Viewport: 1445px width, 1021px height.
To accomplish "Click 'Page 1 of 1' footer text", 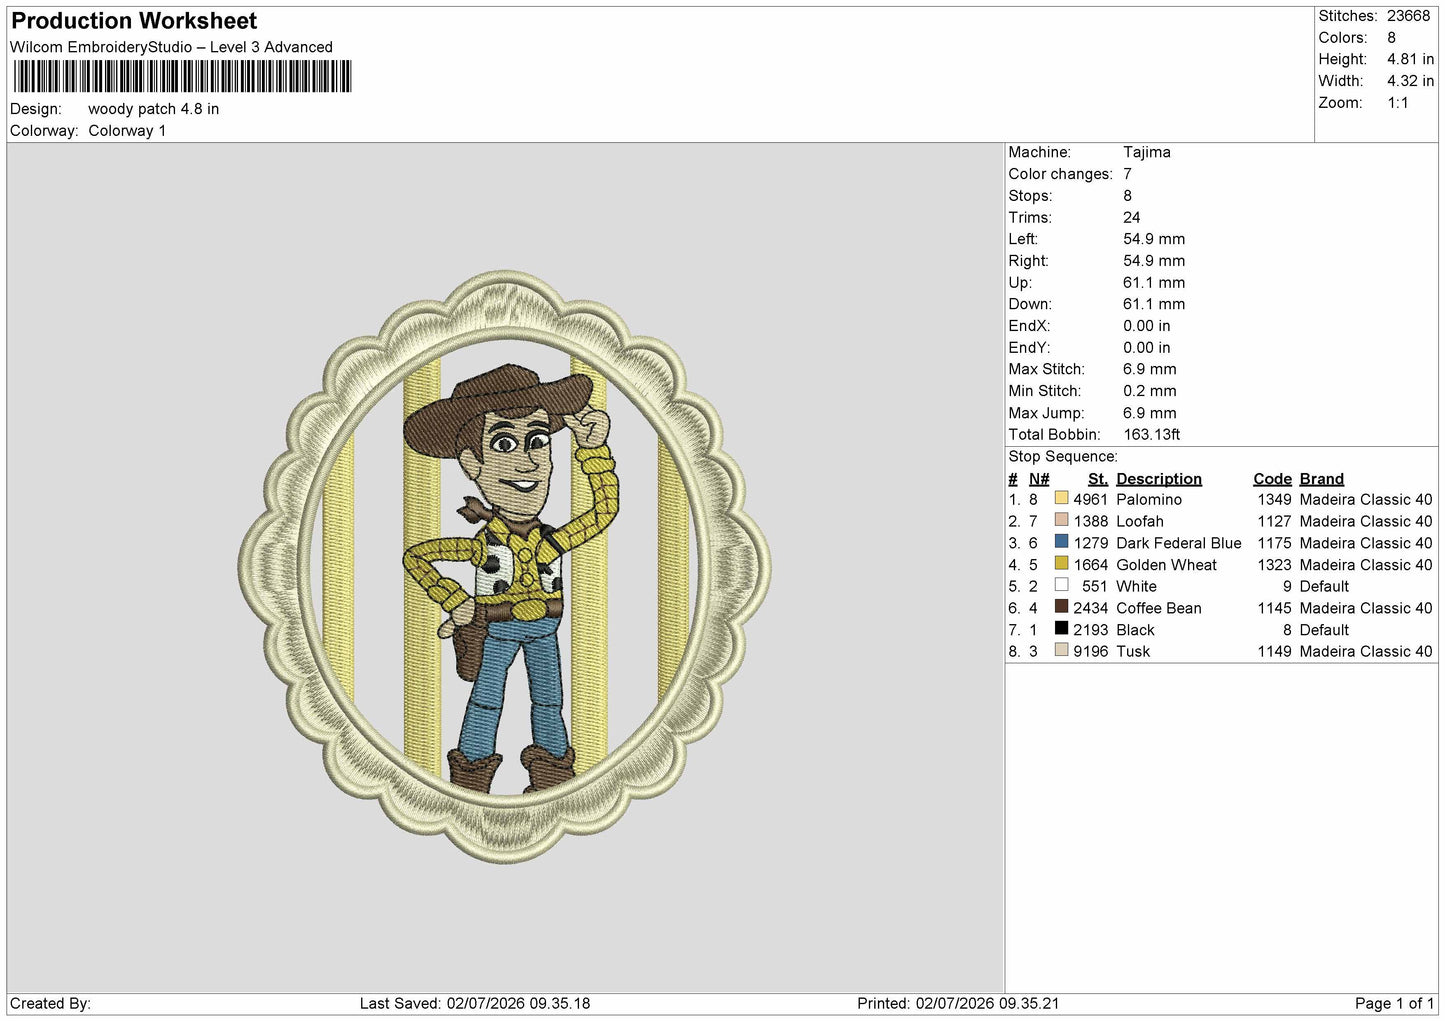I will click(1394, 1003).
